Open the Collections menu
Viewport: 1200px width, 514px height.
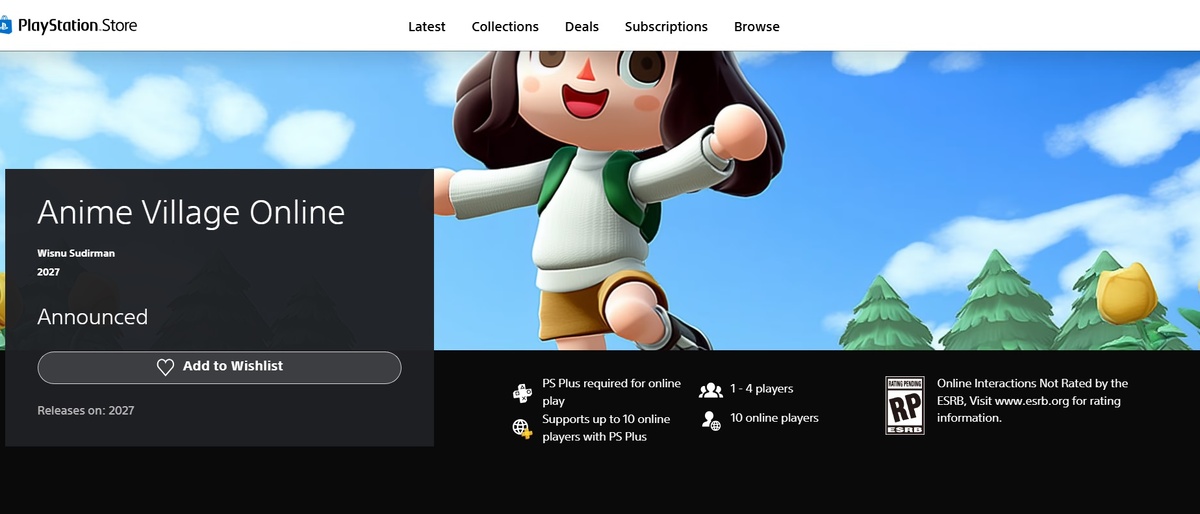[x=505, y=27]
